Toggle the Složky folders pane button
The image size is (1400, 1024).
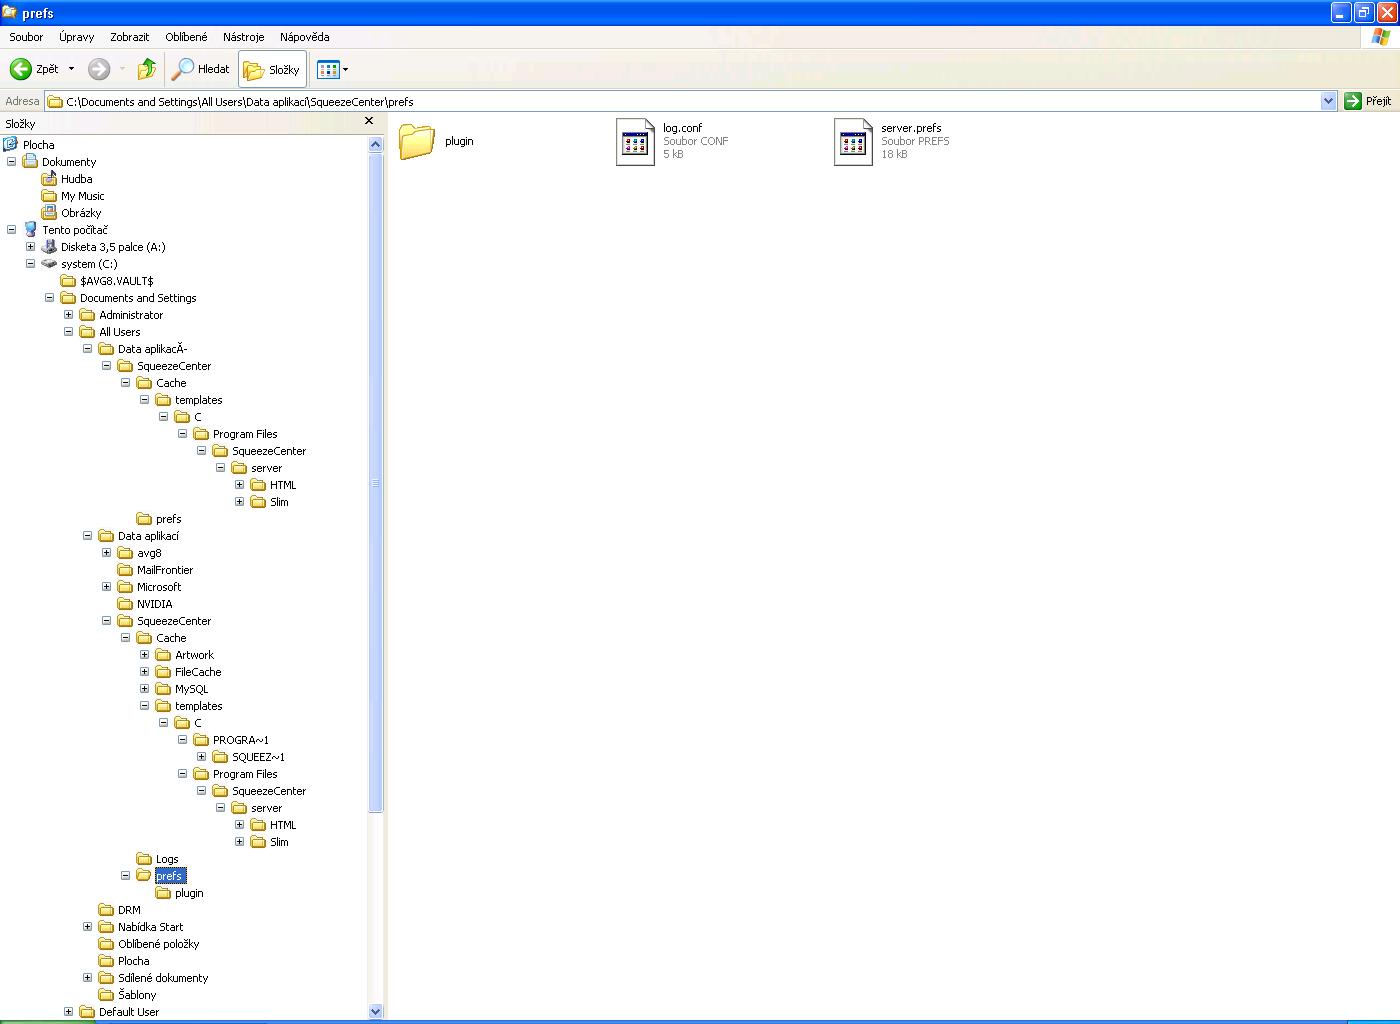[272, 70]
